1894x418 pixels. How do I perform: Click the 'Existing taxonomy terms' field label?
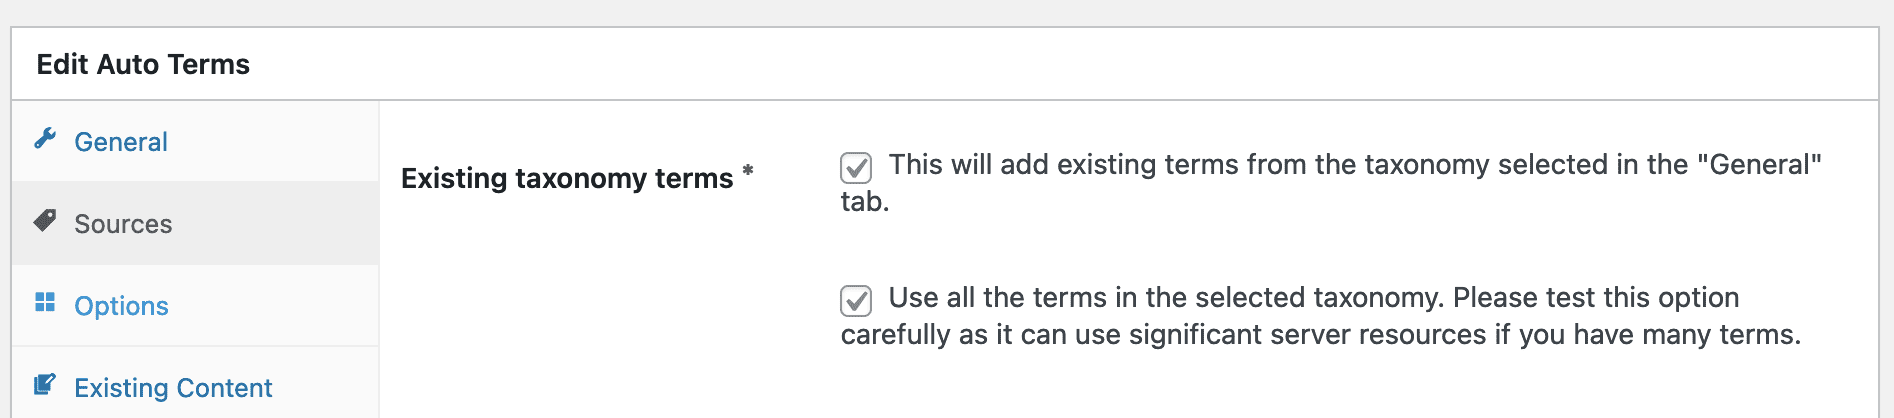tap(567, 178)
